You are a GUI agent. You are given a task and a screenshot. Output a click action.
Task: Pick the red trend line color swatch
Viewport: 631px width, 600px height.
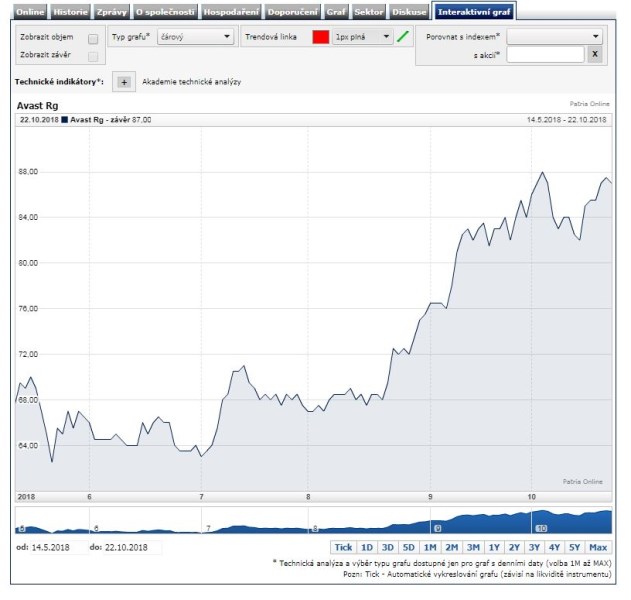321,37
